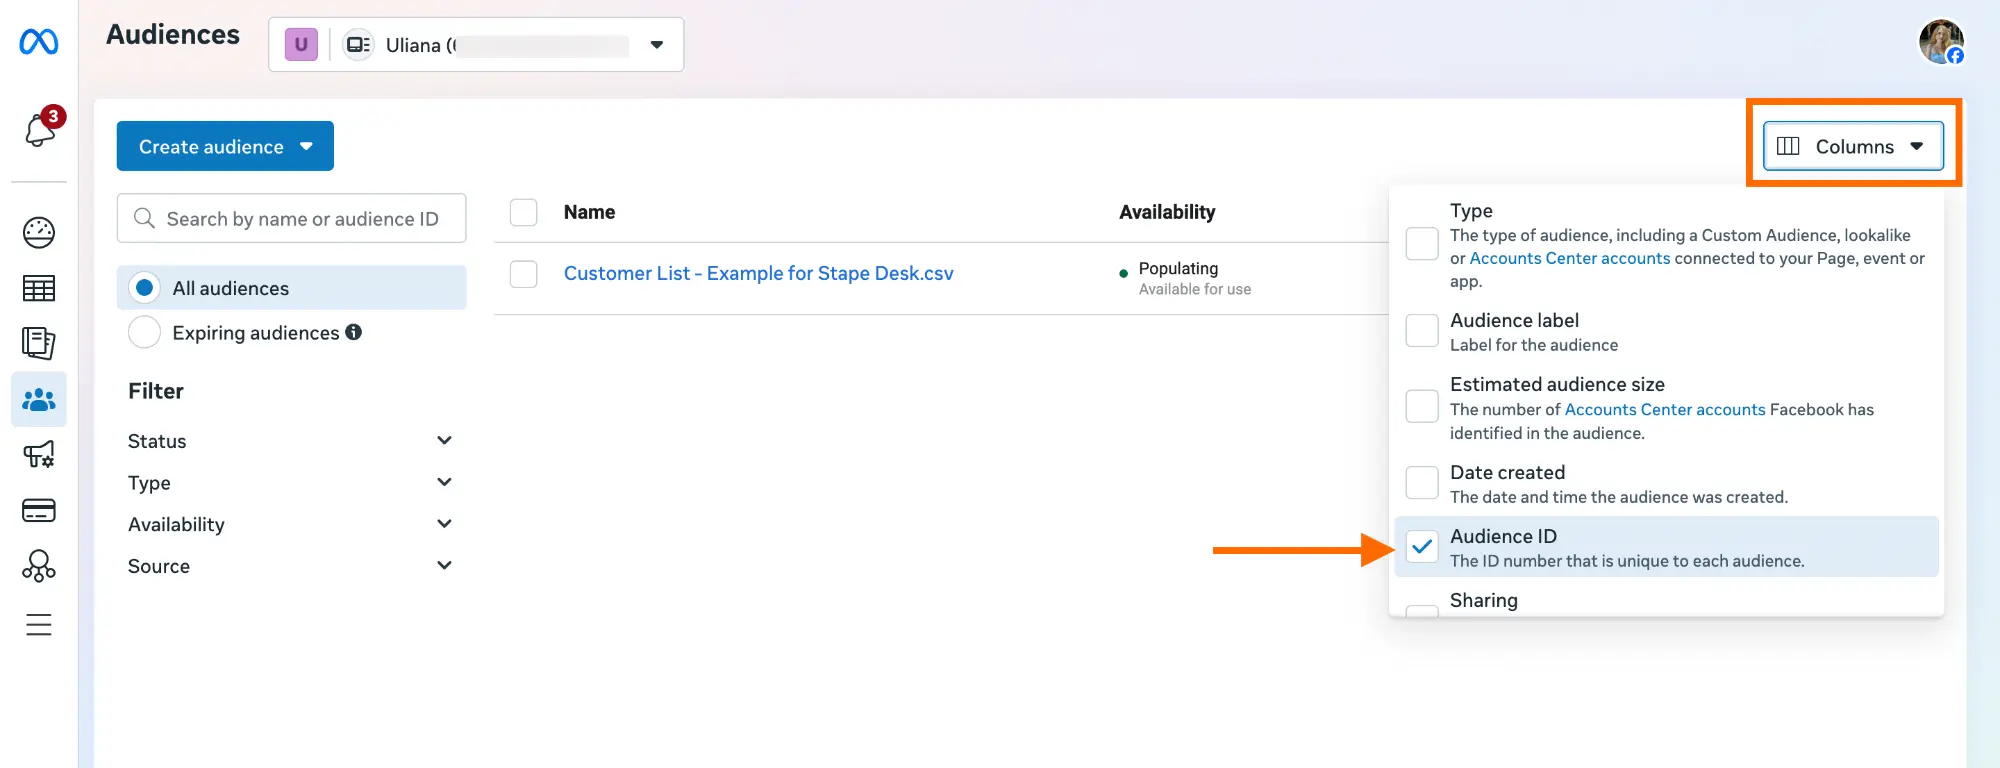This screenshot has height=768, width=2000.
Task: Select the Audiences people icon
Action: tap(38, 399)
